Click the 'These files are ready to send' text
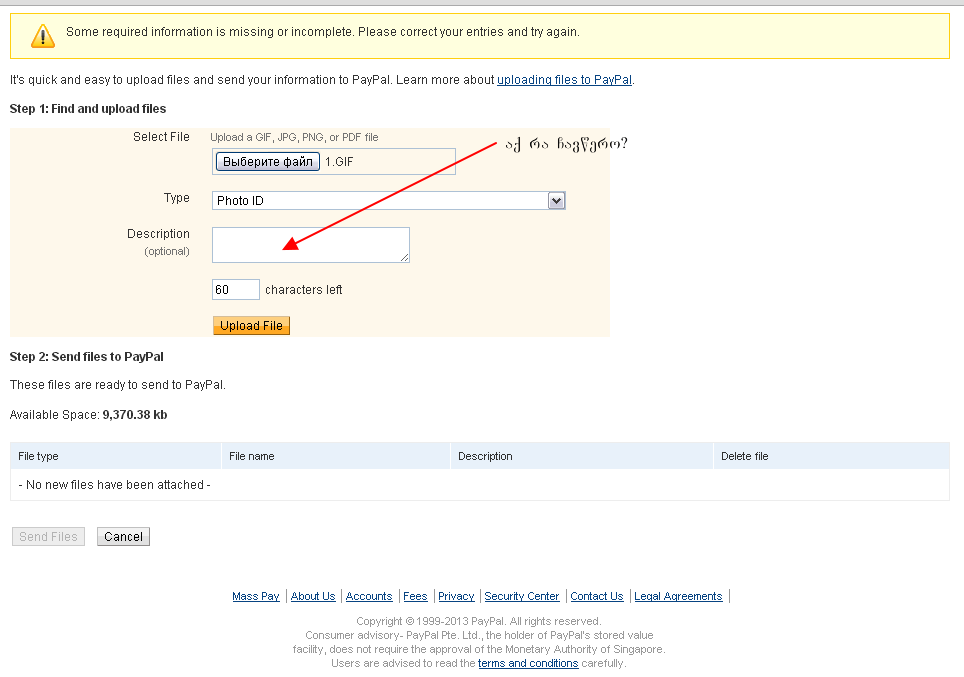This screenshot has height=677, width=964. pyautogui.click(x=118, y=385)
